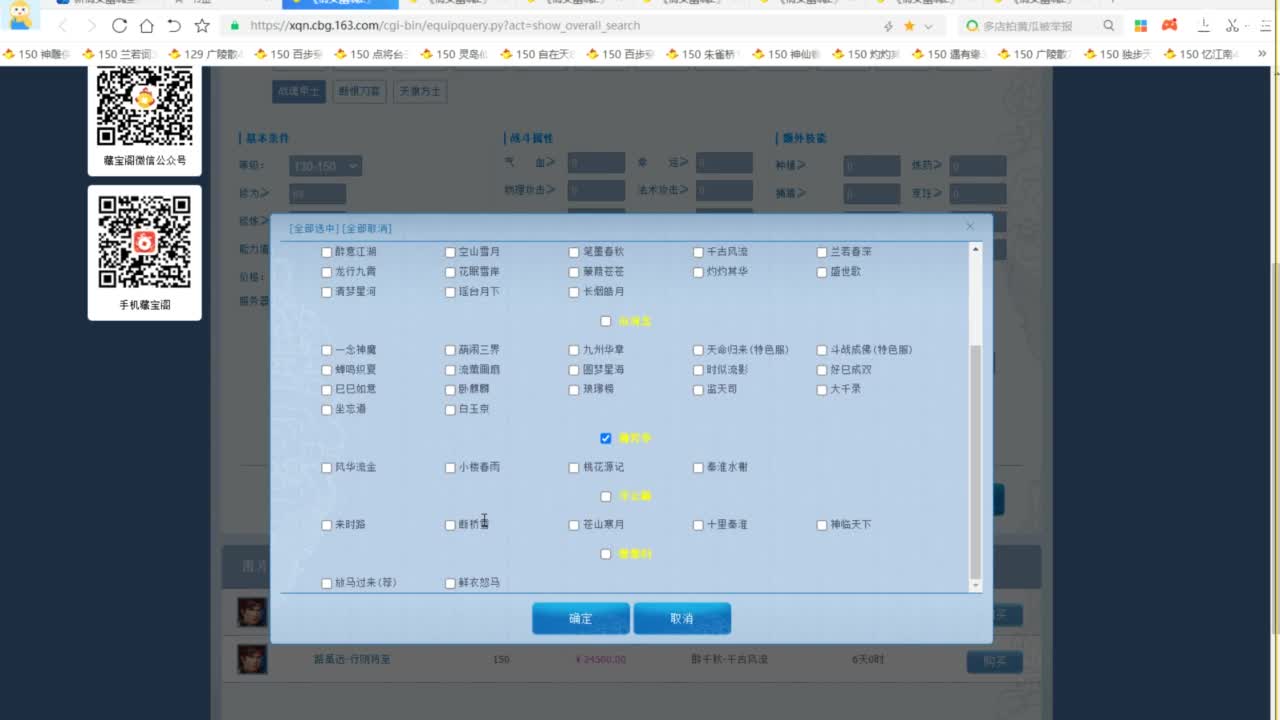1280x720 pixels.
Task: Open the colorful apps grid icon
Action: [x=1141, y=26]
